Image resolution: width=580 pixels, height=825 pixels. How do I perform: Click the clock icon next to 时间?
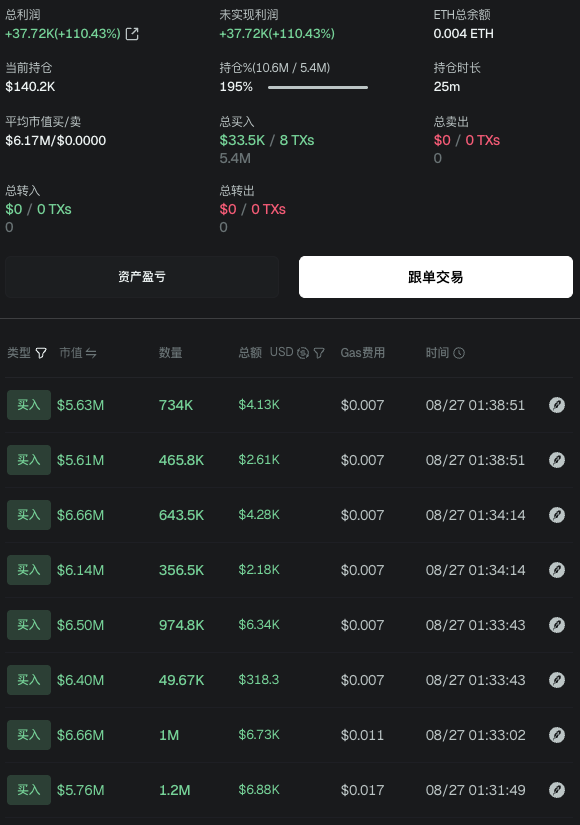tap(459, 353)
